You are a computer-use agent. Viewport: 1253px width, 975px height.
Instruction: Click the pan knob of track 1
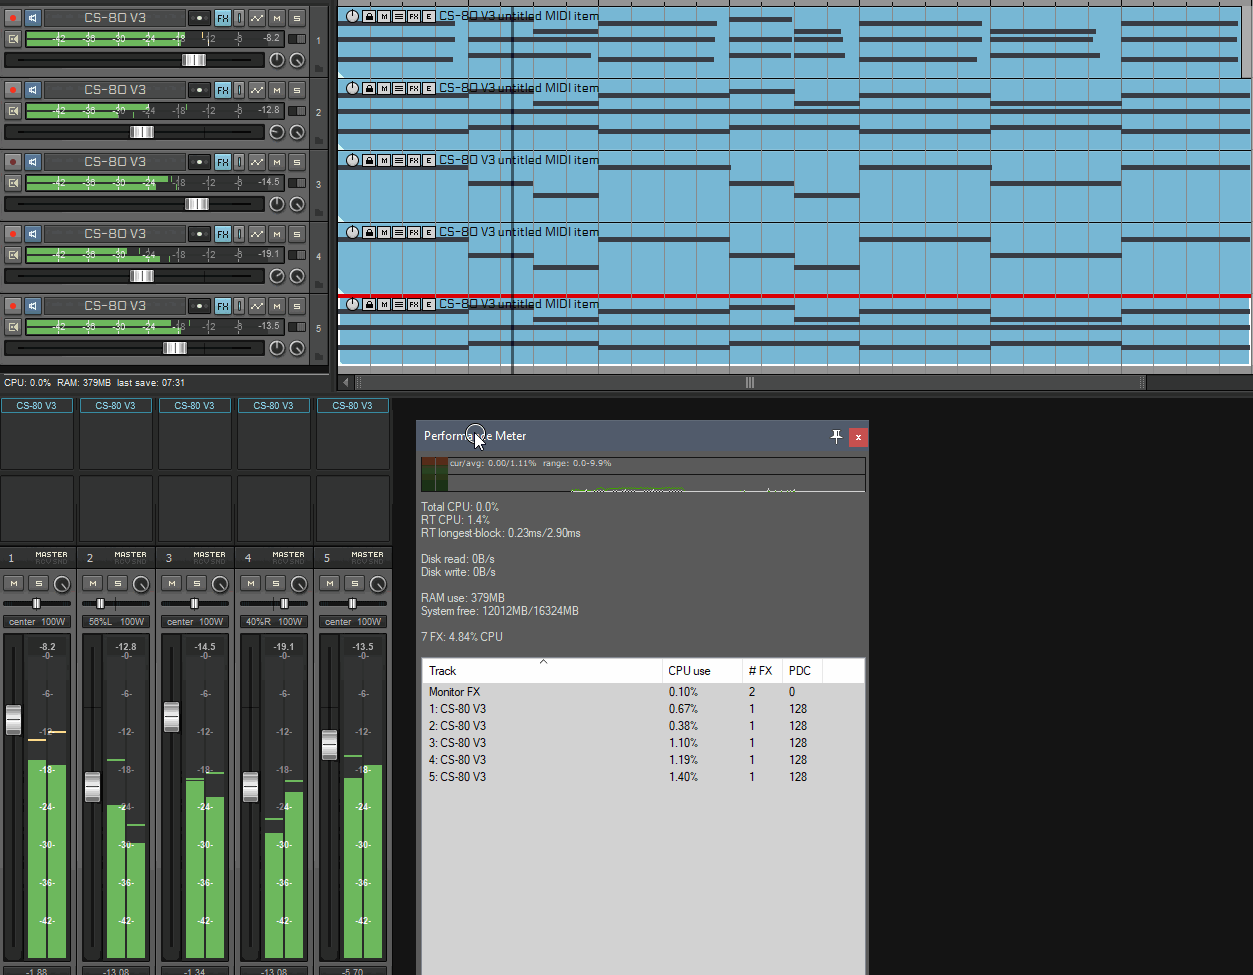(x=277, y=60)
